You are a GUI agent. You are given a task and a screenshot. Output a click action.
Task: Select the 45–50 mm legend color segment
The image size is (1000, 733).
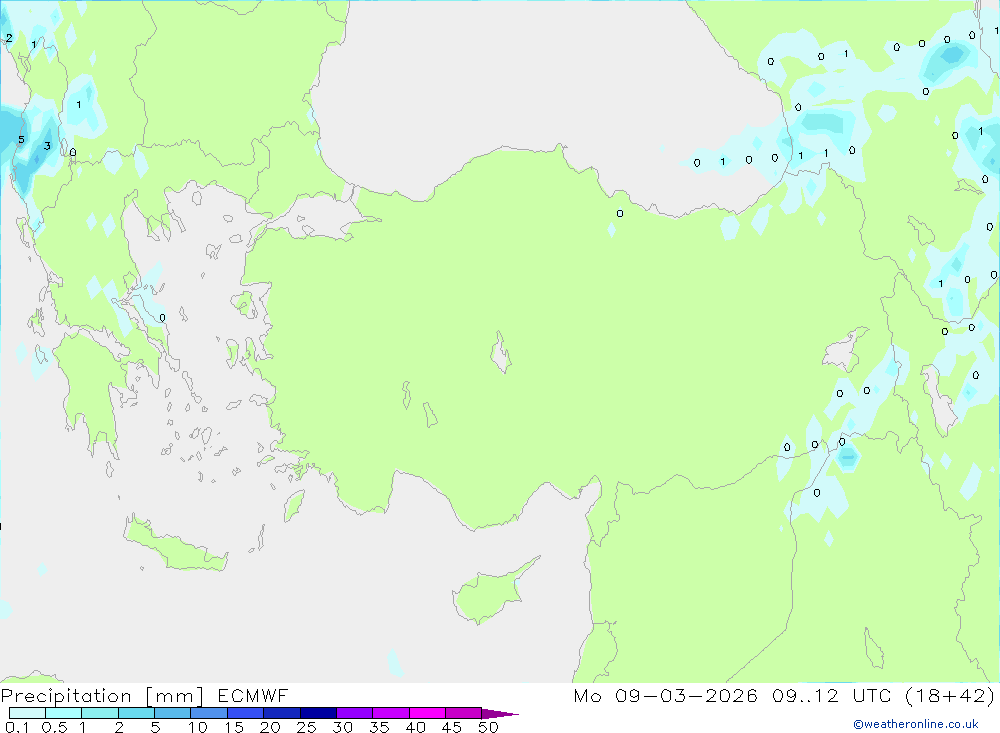pos(464,713)
